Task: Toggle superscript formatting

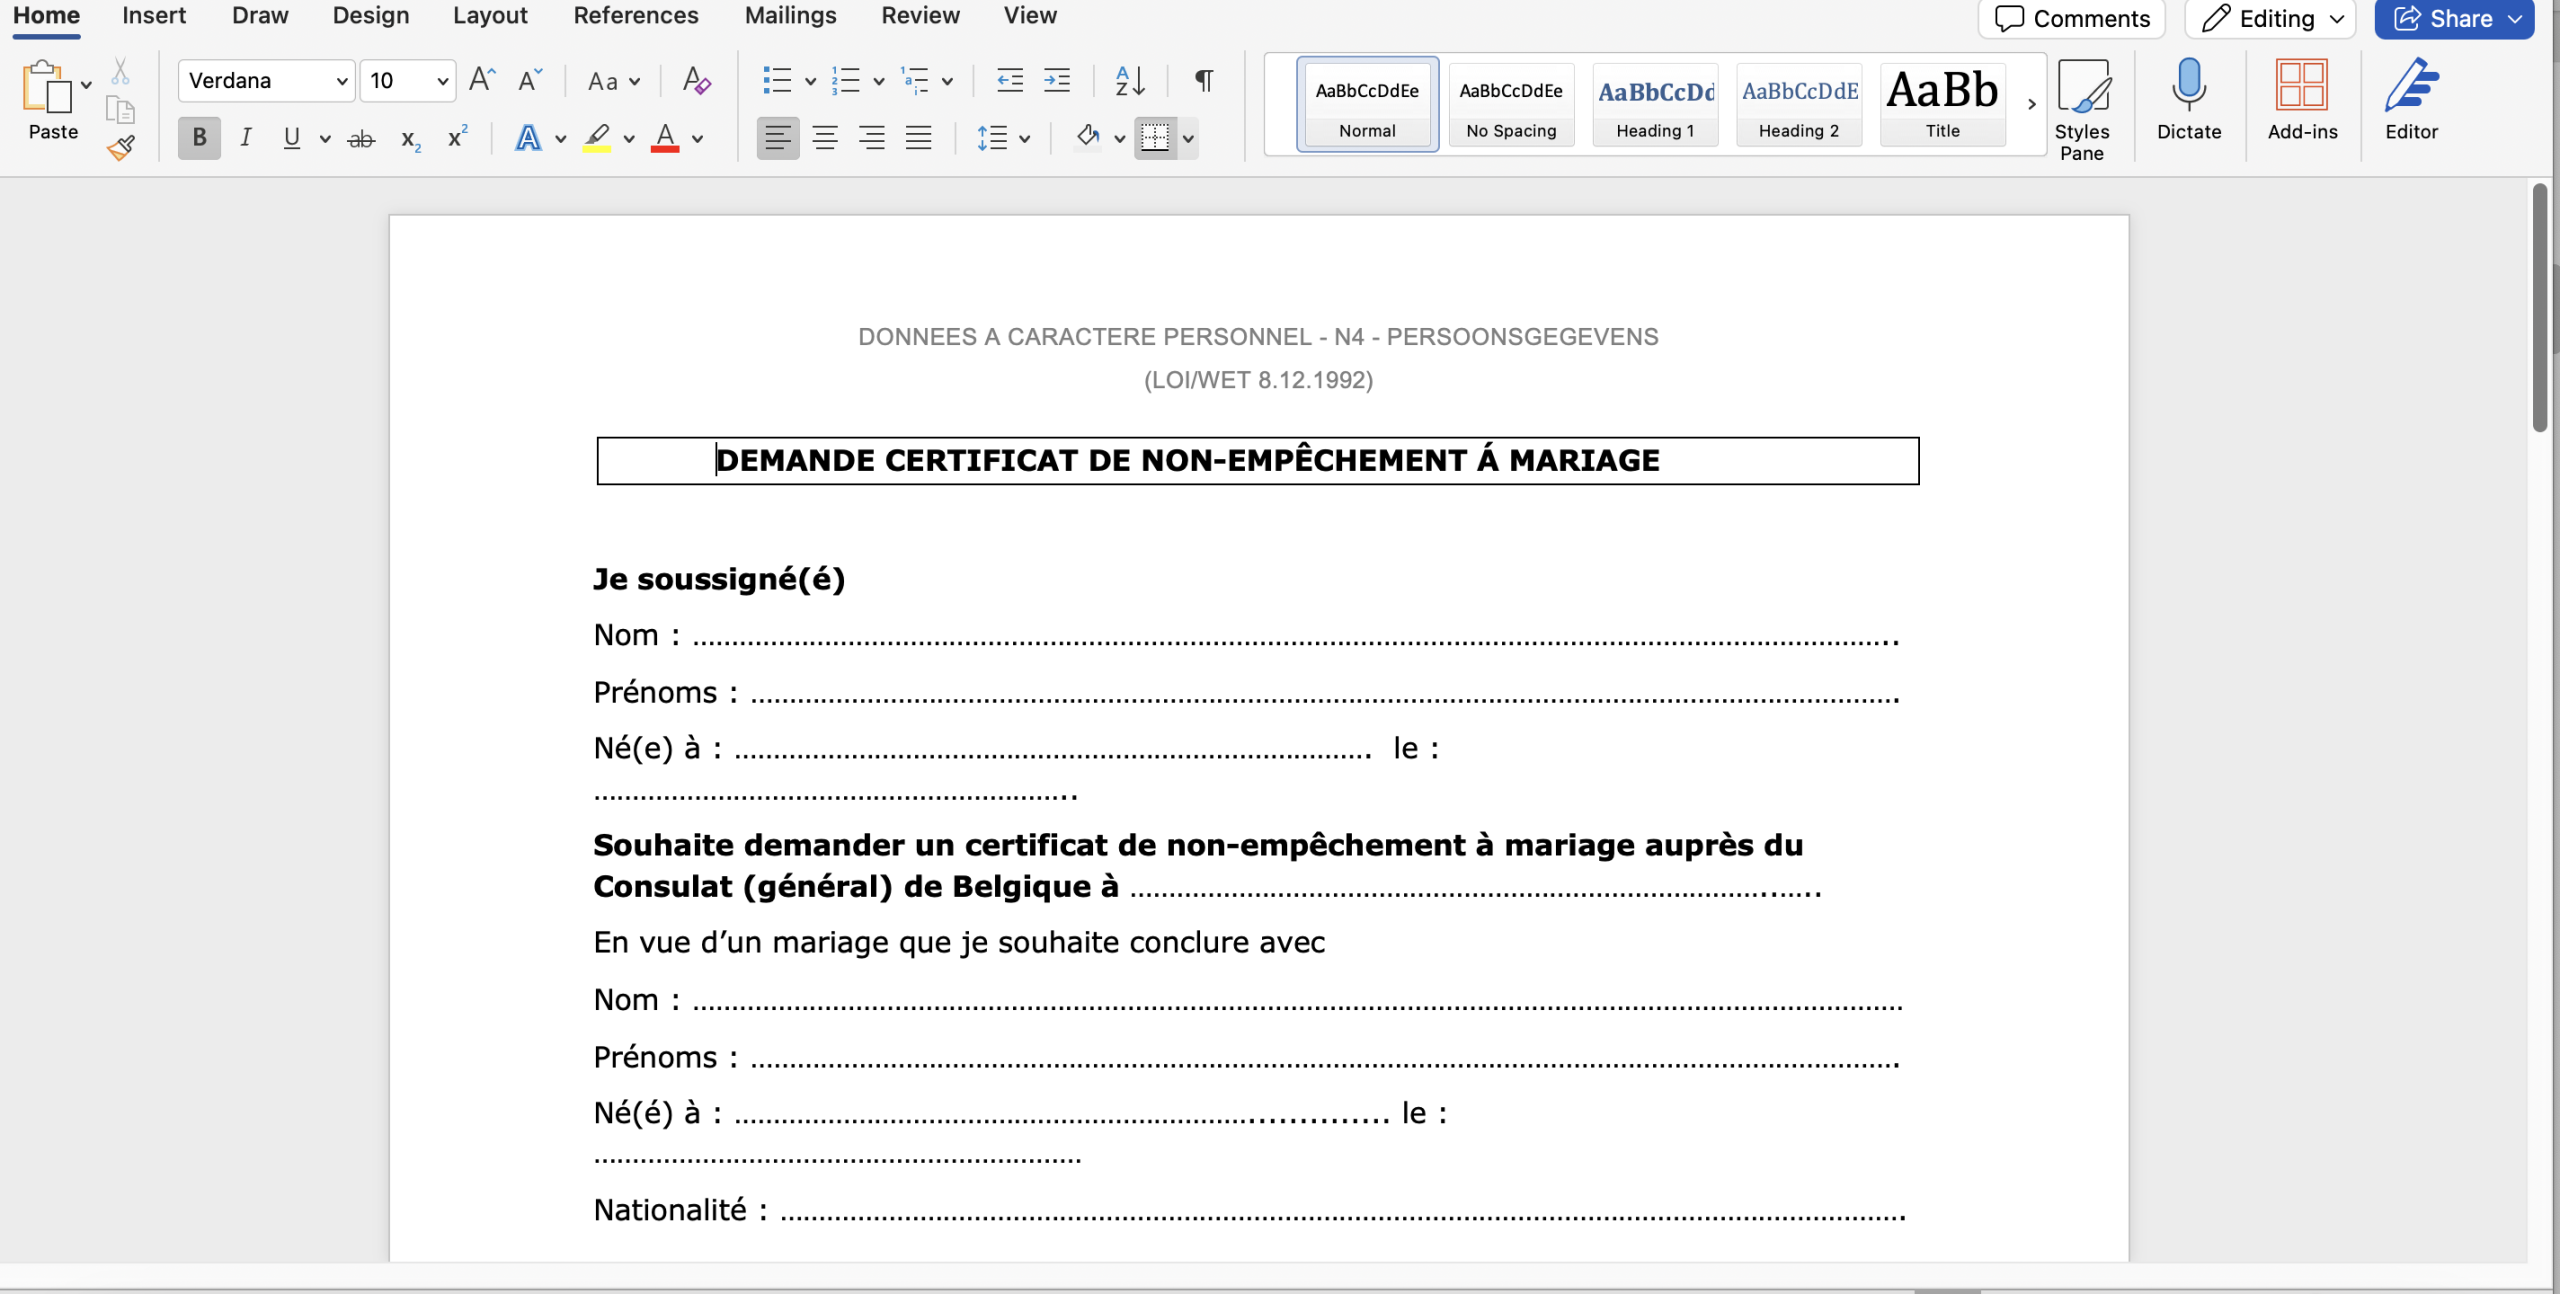Action: pos(457,137)
